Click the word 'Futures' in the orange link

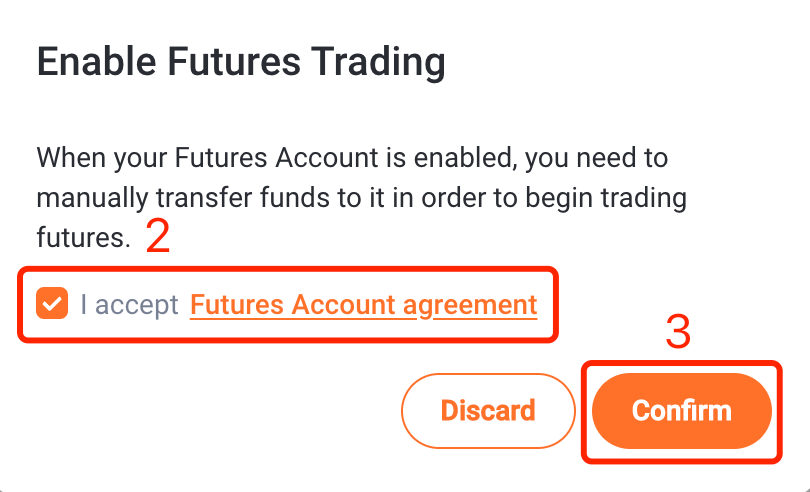tap(237, 304)
